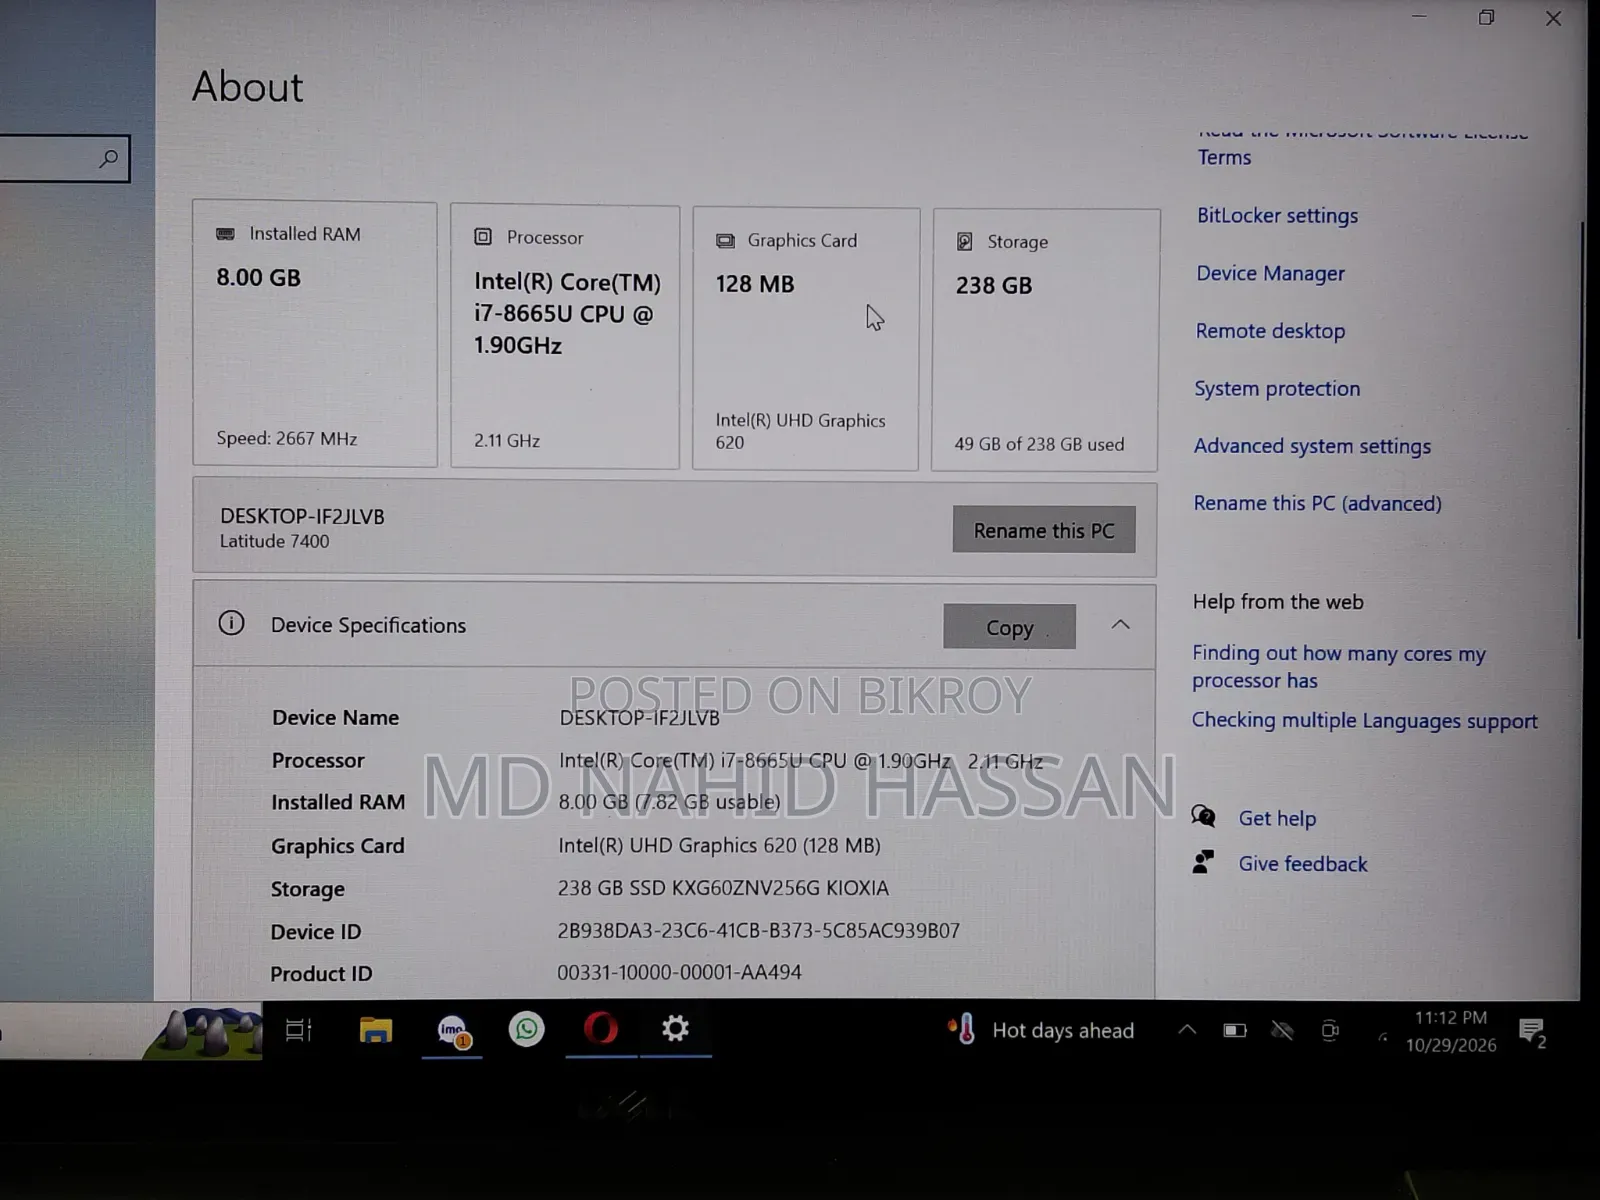Click the Processor card icon
The image size is (1600, 1200).
(483, 237)
